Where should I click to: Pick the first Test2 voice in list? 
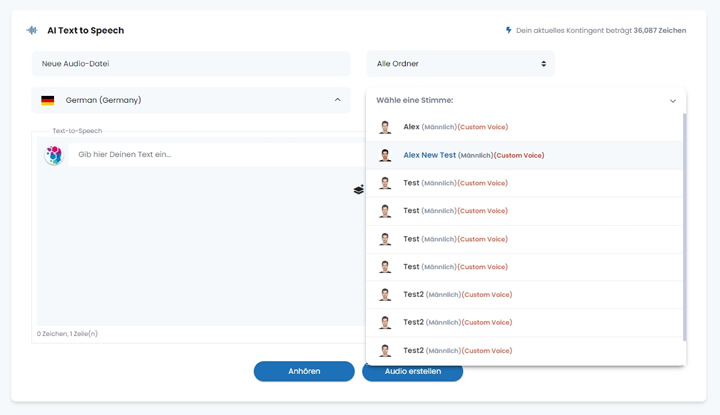pyautogui.click(x=457, y=295)
